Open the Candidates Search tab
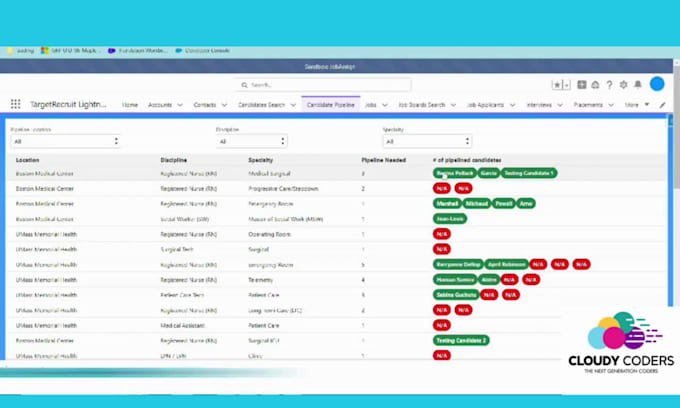The height and width of the screenshot is (408, 680). (262, 105)
